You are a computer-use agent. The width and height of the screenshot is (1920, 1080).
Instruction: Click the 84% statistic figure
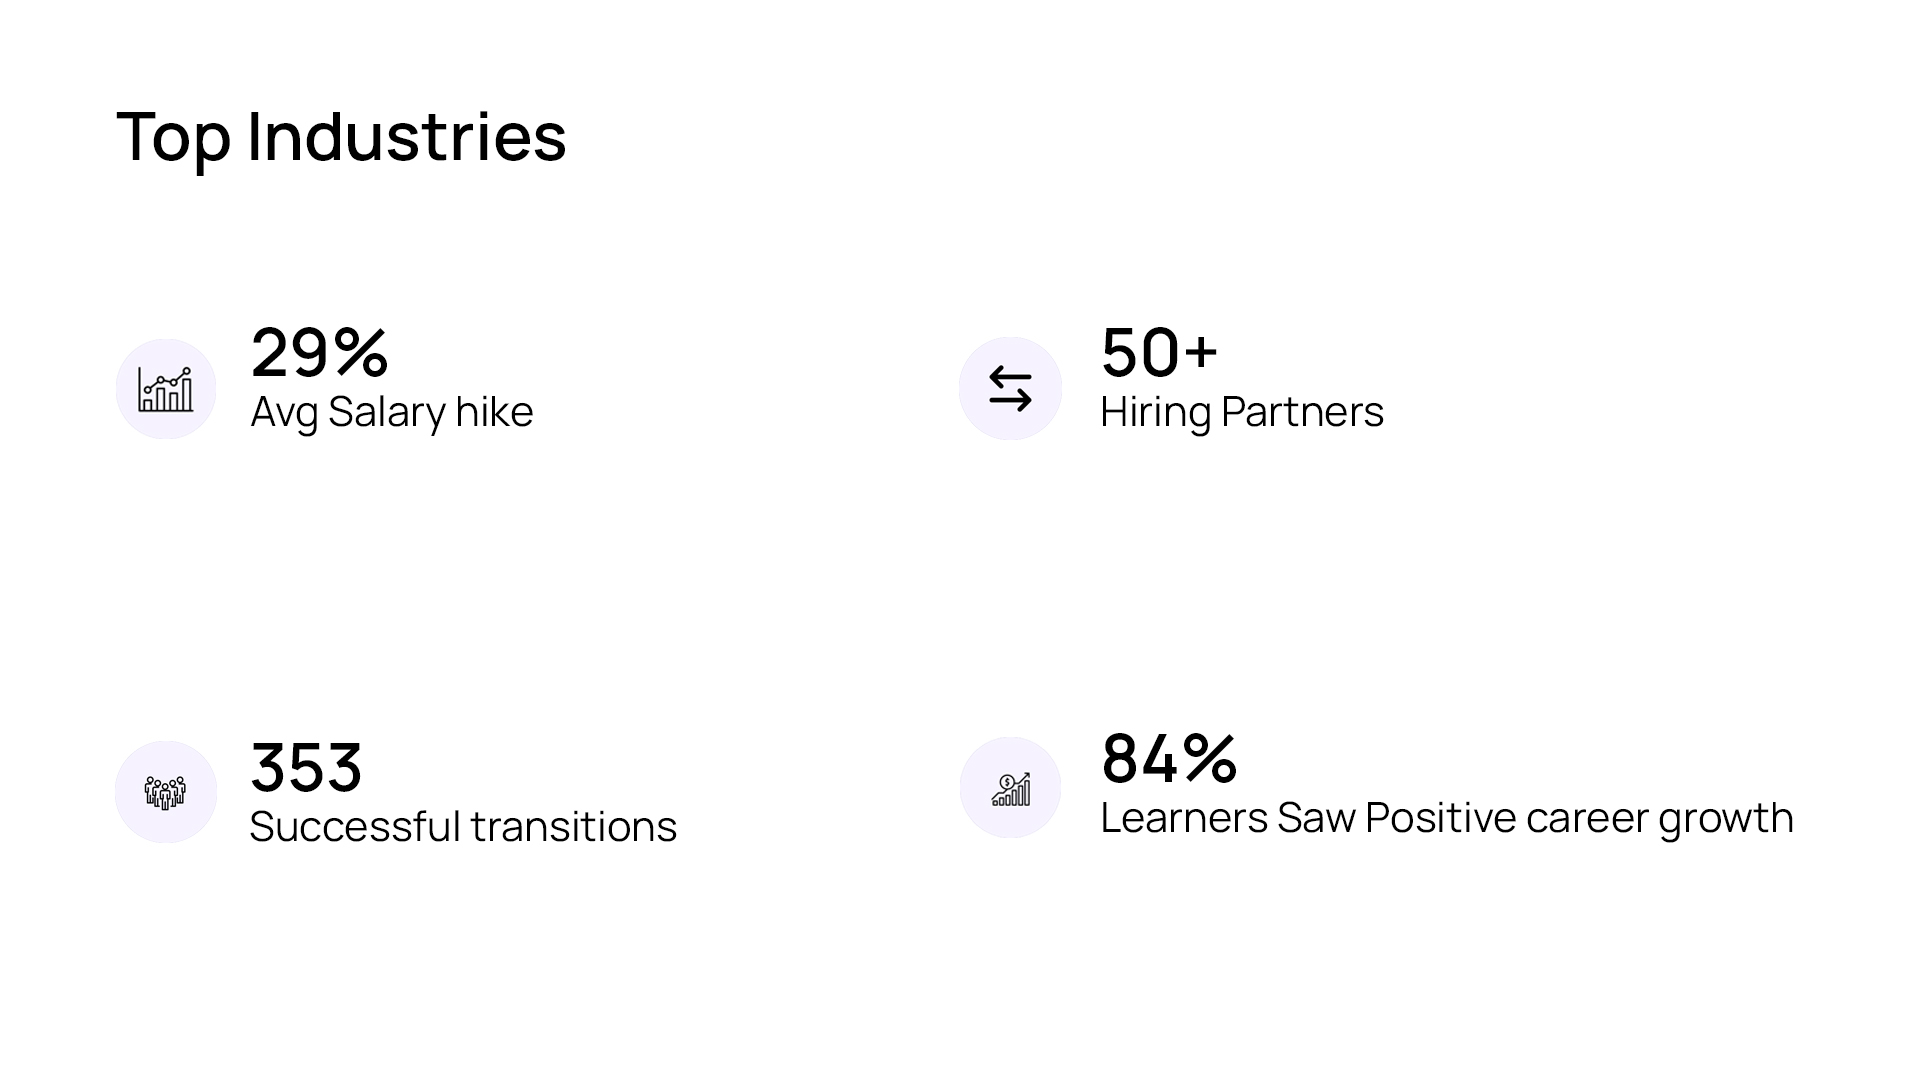coord(1169,758)
